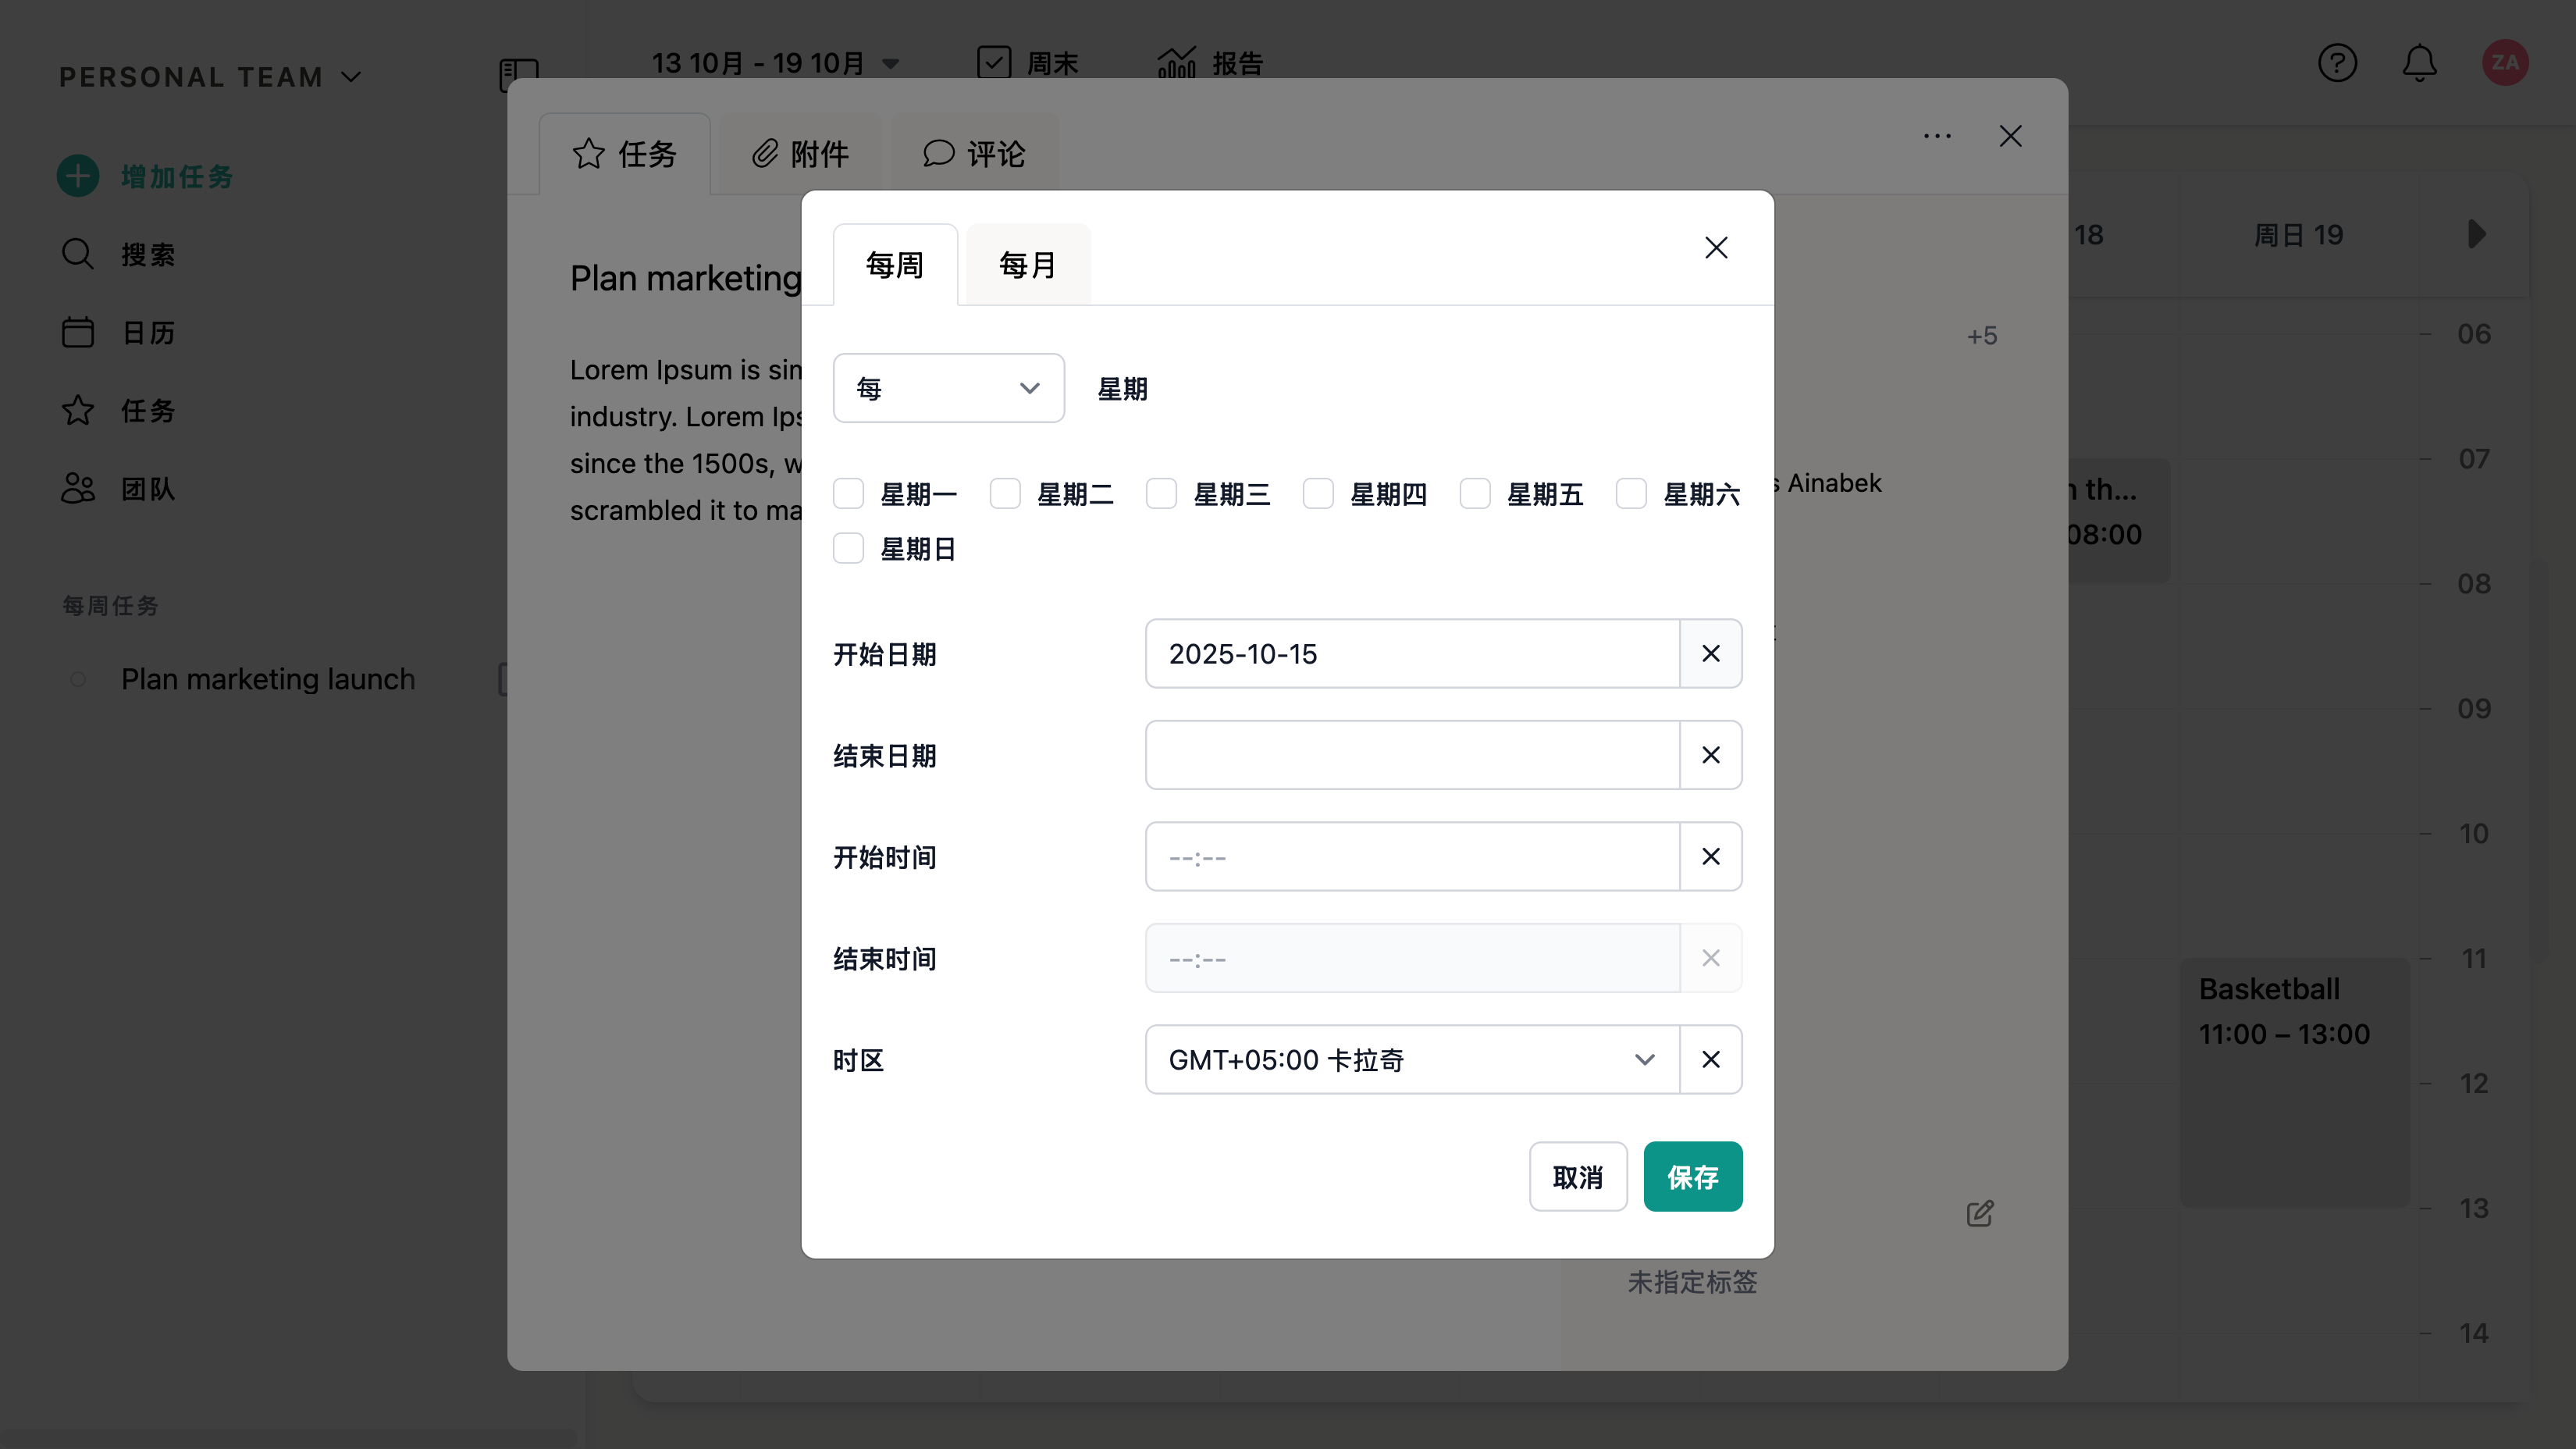
Task: Check the 星期一 checkbox
Action: pyautogui.click(x=848, y=493)
